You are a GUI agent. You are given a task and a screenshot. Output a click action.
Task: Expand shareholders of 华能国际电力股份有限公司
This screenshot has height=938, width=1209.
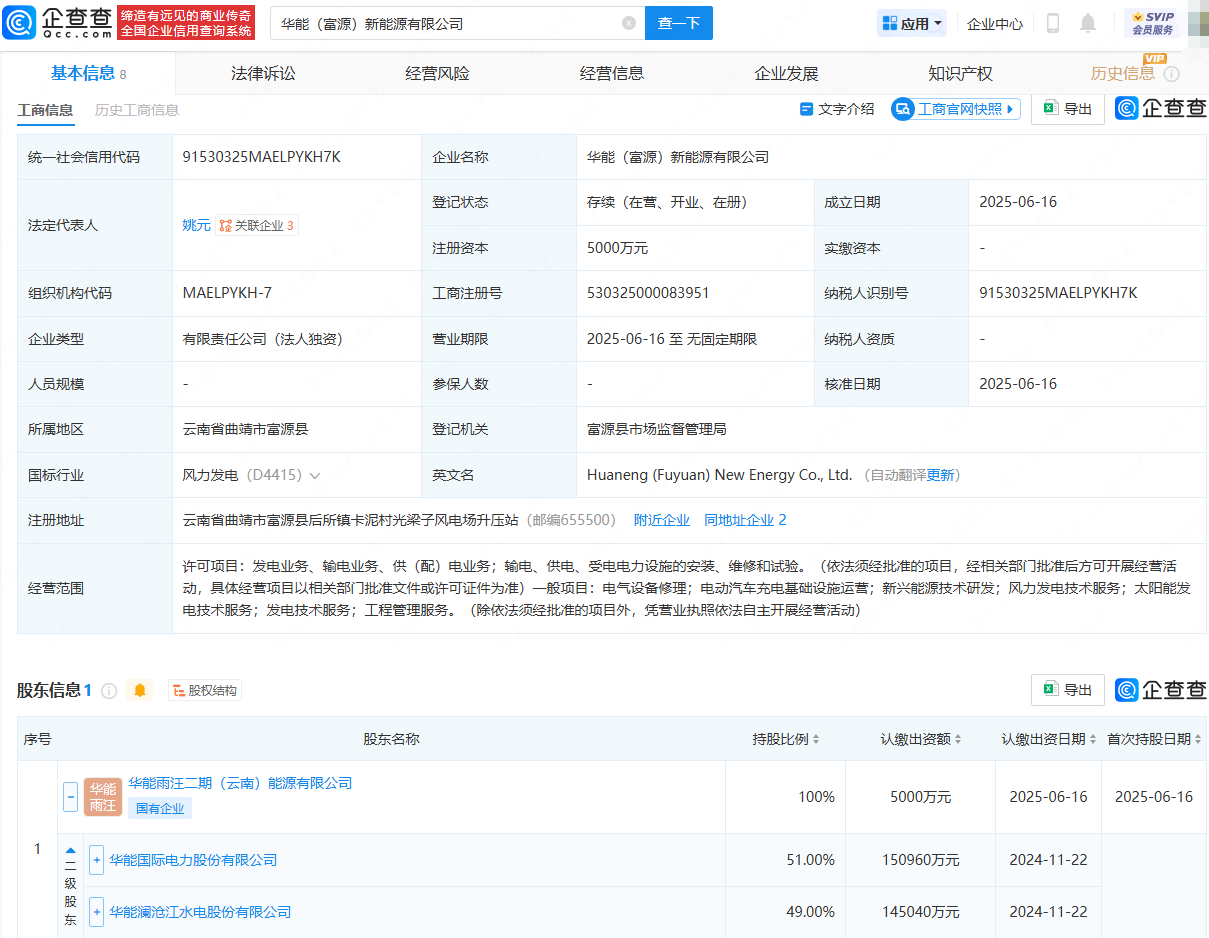coord(96,859)
